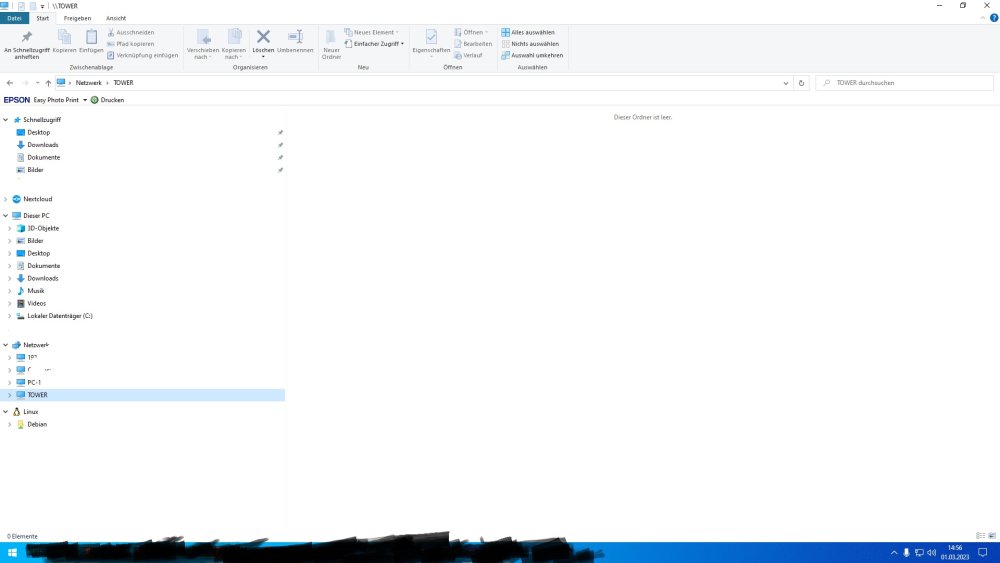The width and height of the screenshot is (1000, 563).
Task: Select Downloads under Schnellzugriff
Action: [42, 145]
